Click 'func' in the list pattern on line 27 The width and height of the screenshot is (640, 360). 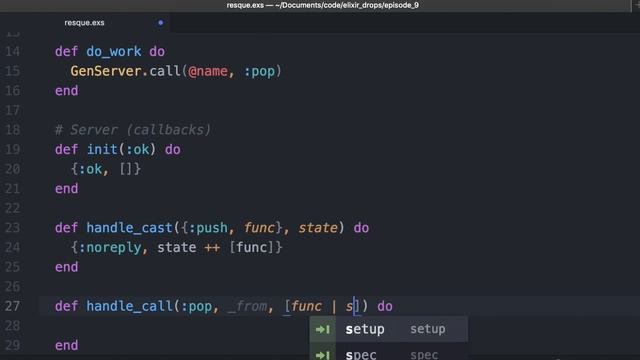coord(306,306)
